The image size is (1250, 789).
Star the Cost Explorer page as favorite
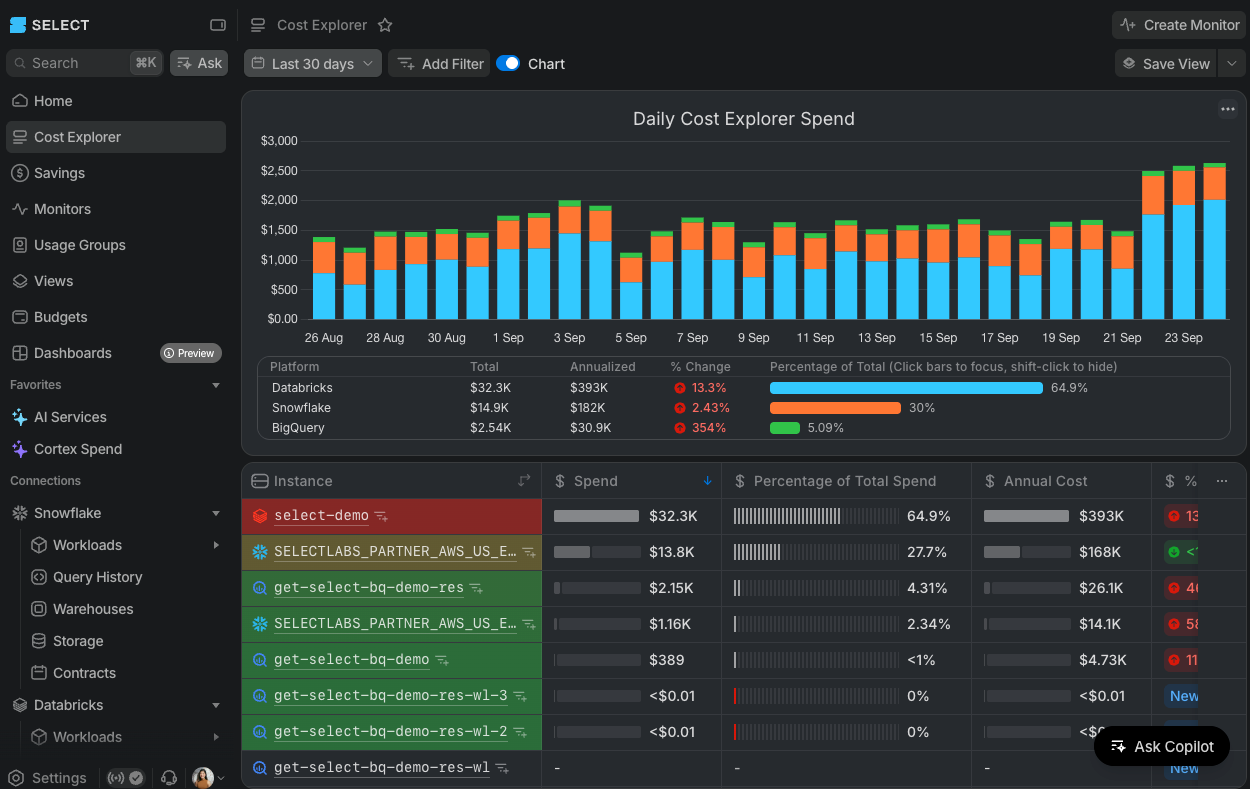pyautogui.click(x=385, y=25)
